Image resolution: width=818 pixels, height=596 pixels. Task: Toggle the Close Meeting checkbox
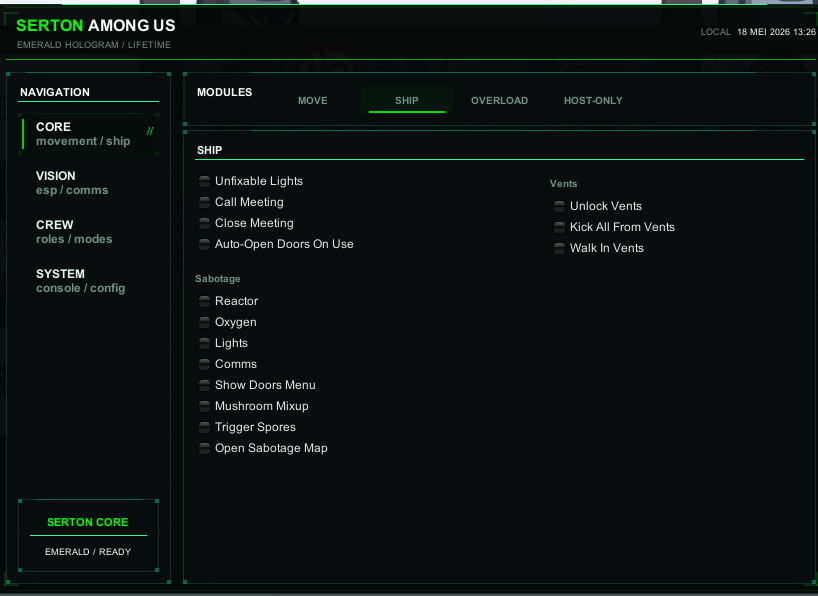click(x=204, y=223)
